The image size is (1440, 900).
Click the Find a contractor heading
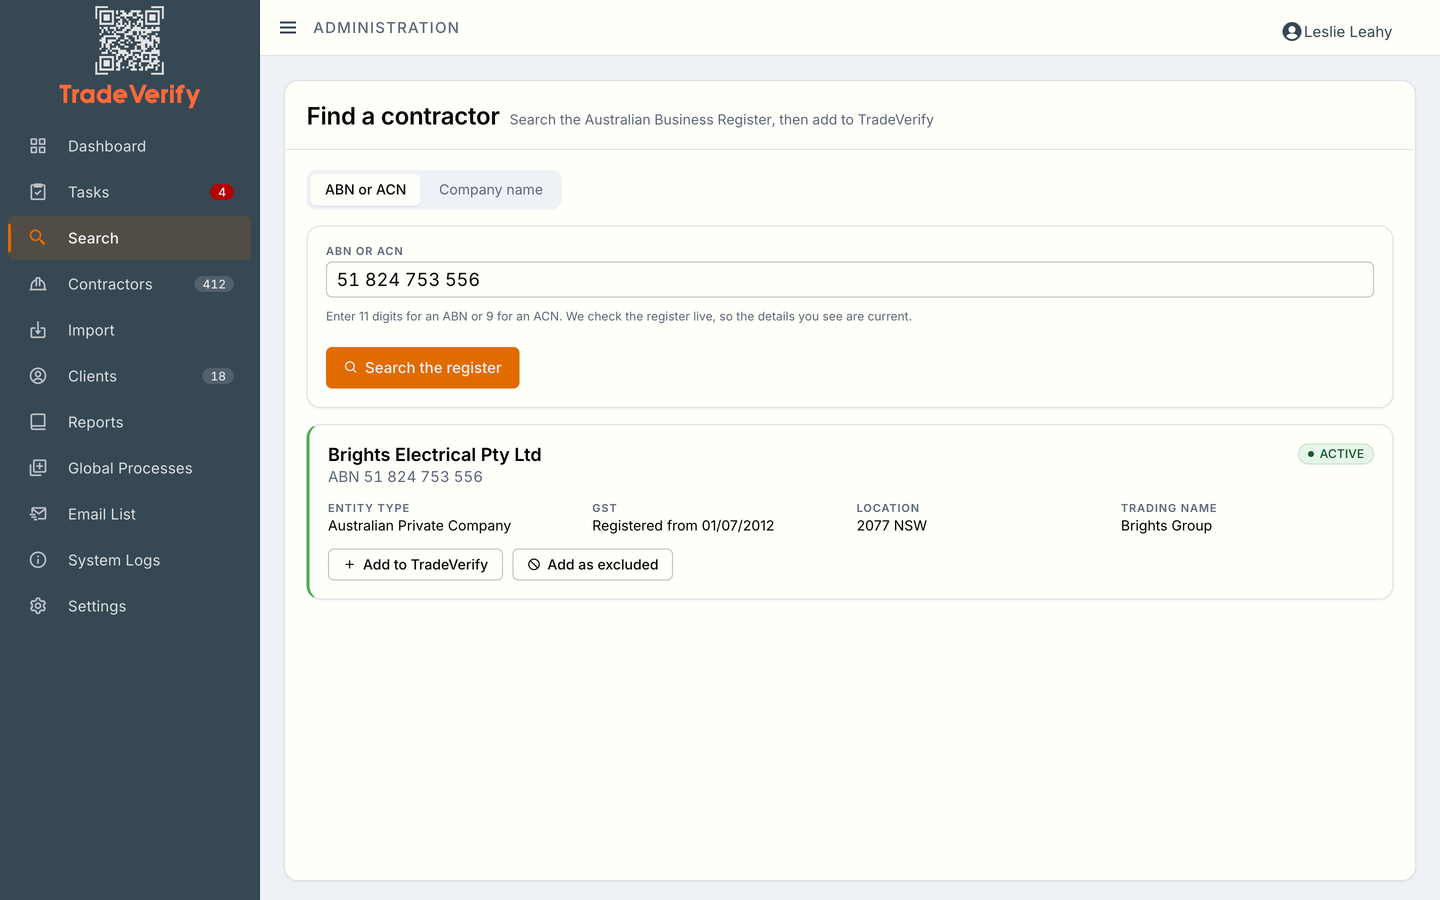[x=403, y=116]
